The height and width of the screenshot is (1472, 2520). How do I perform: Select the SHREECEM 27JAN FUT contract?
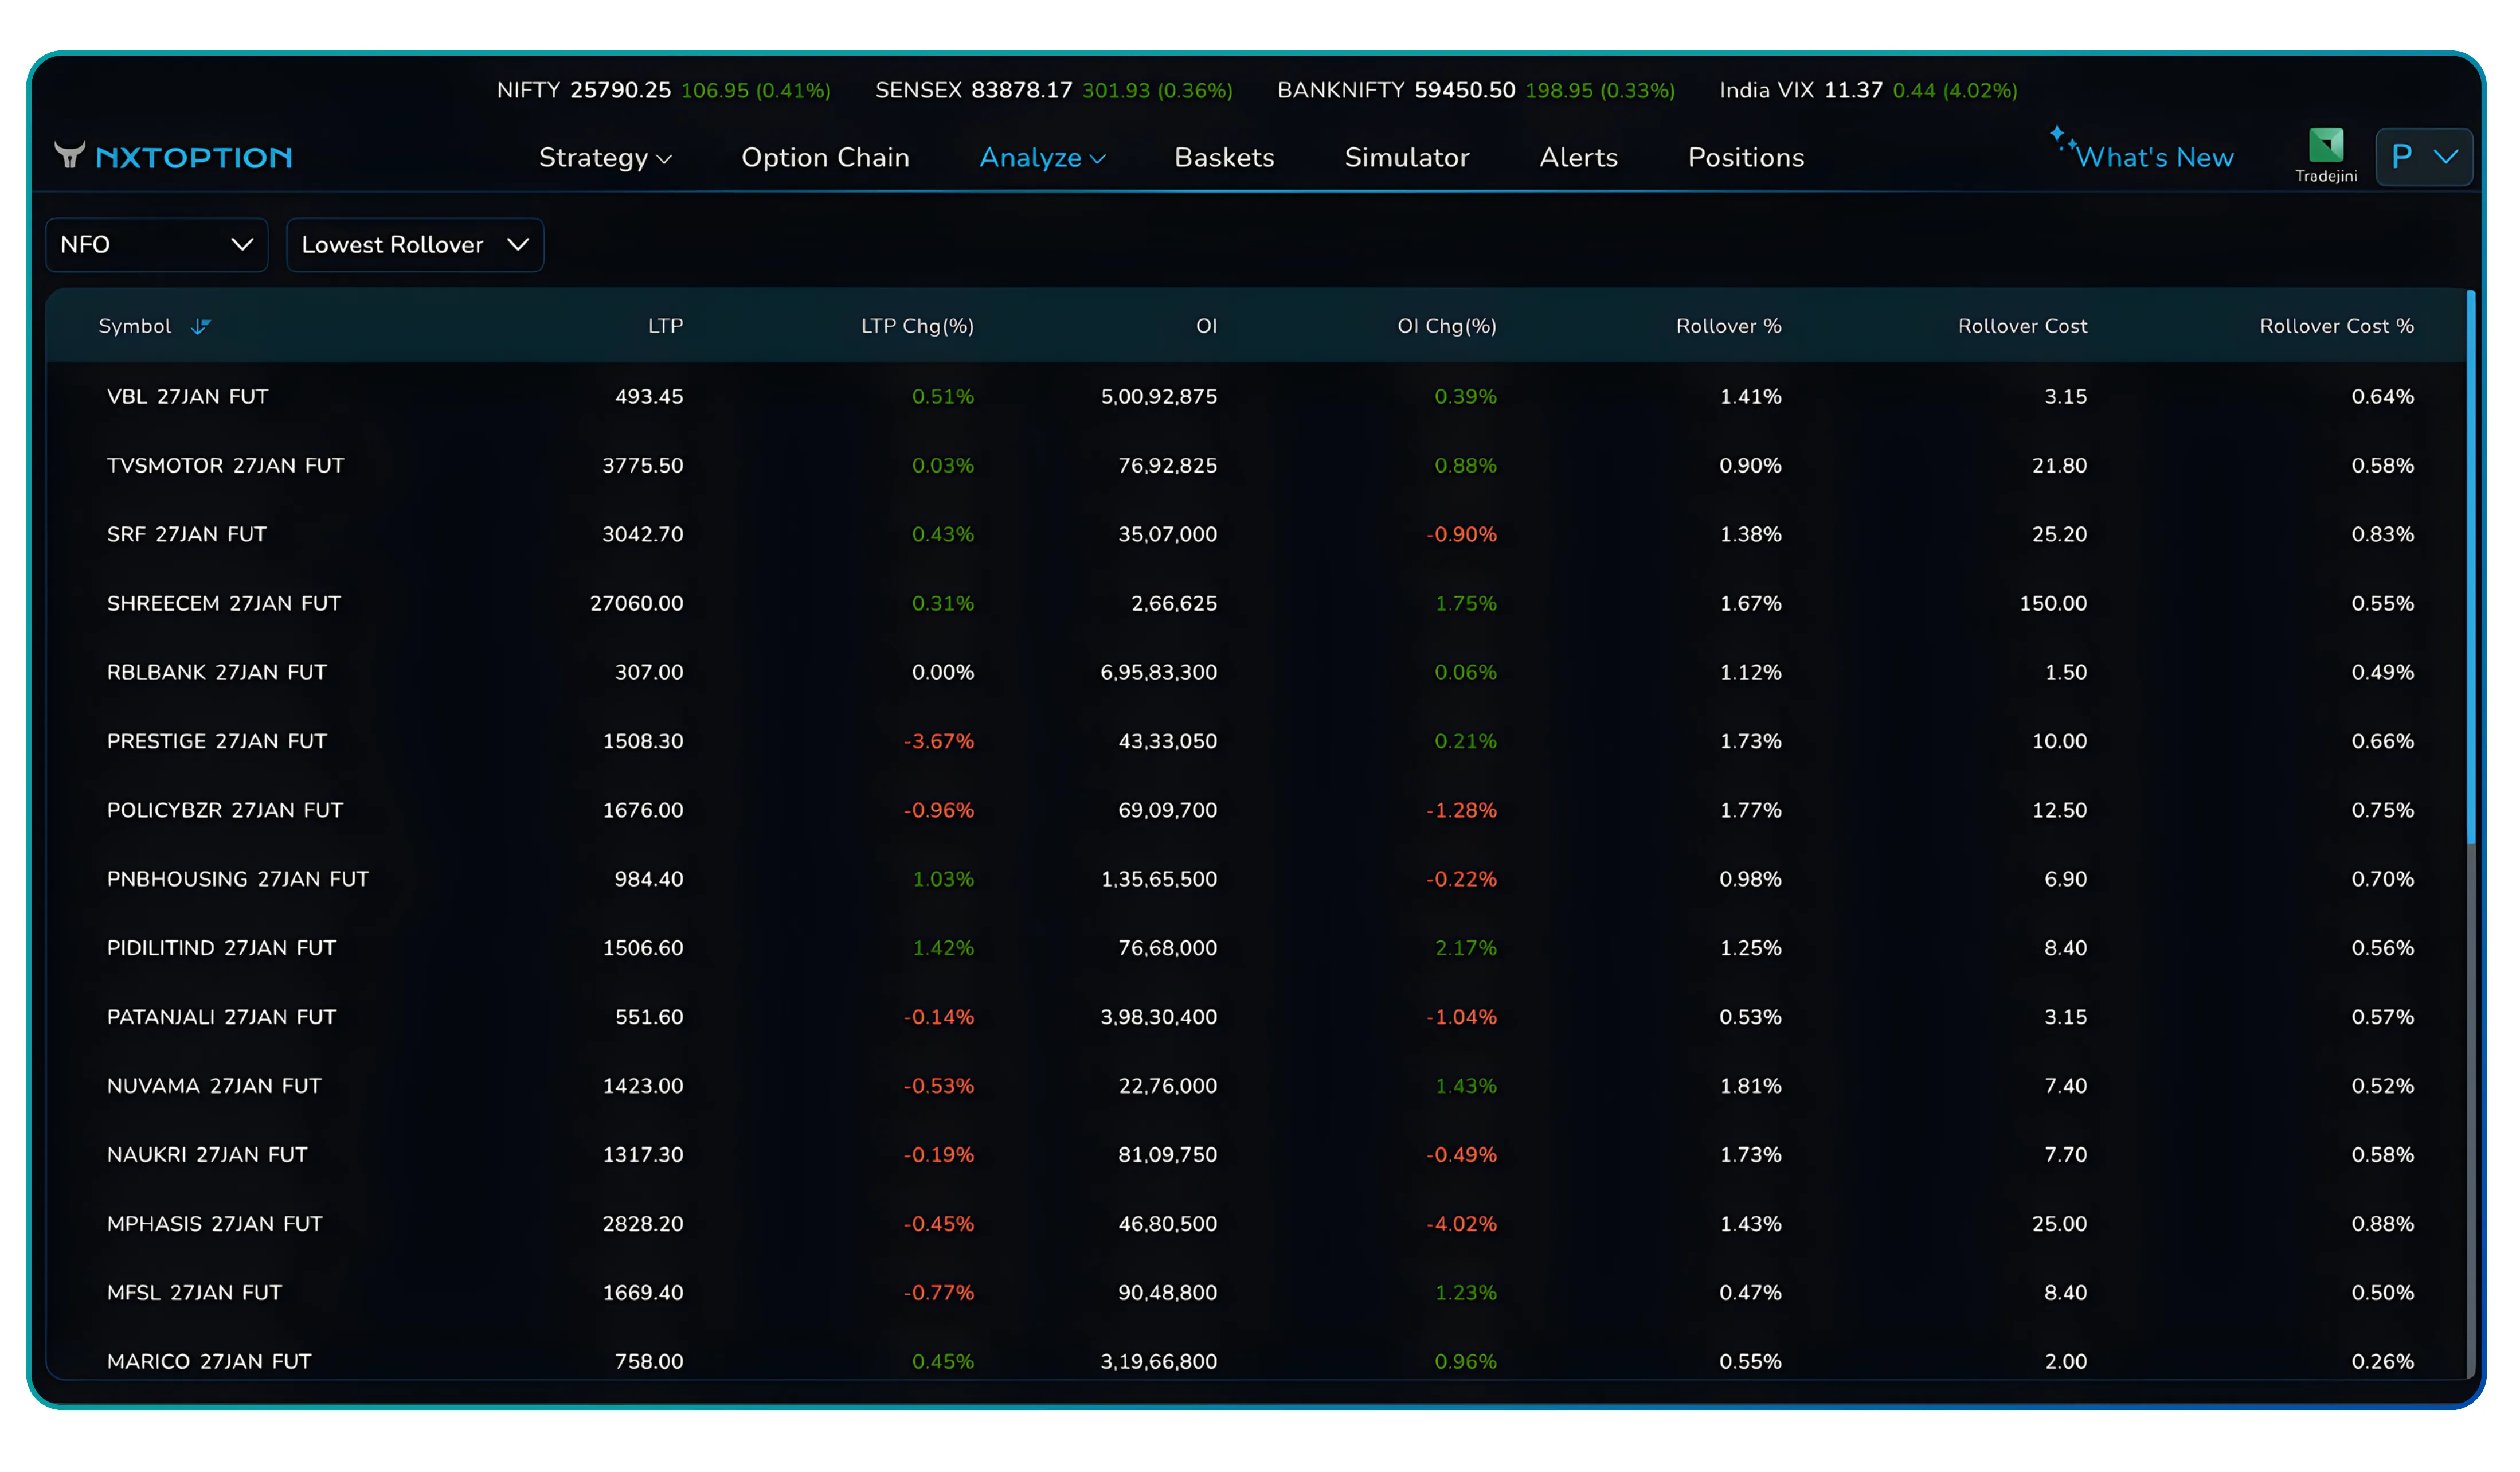[x=224, y=603]
